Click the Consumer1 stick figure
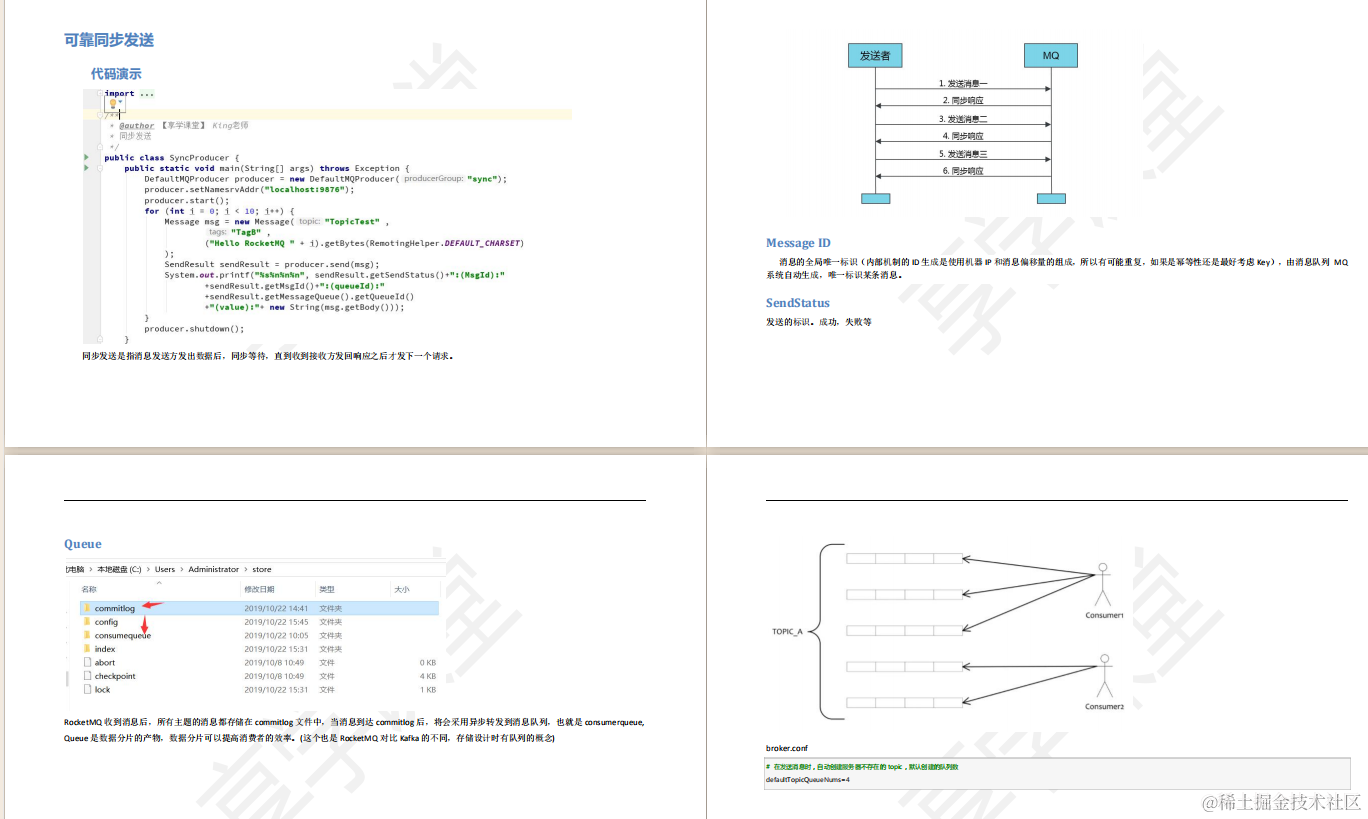Screen dimensions: 1368x819 pos(1103,585)
